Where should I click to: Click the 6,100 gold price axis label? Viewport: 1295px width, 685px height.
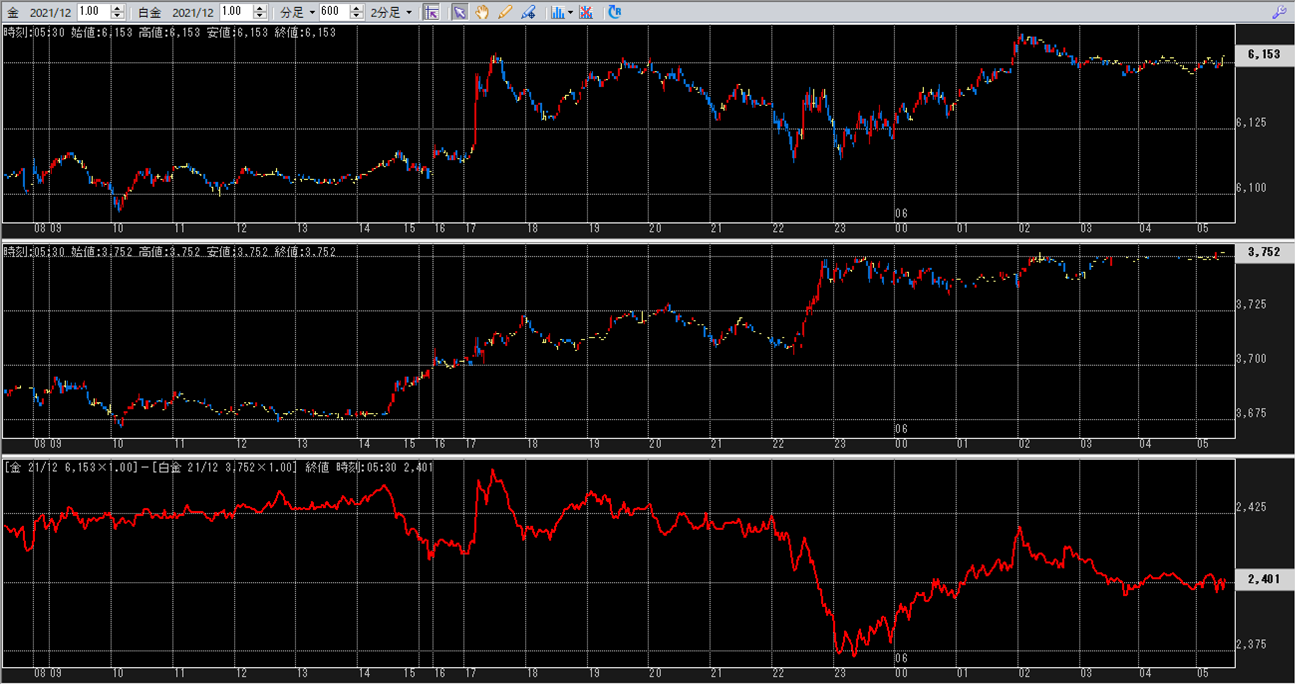(1251, 188)
